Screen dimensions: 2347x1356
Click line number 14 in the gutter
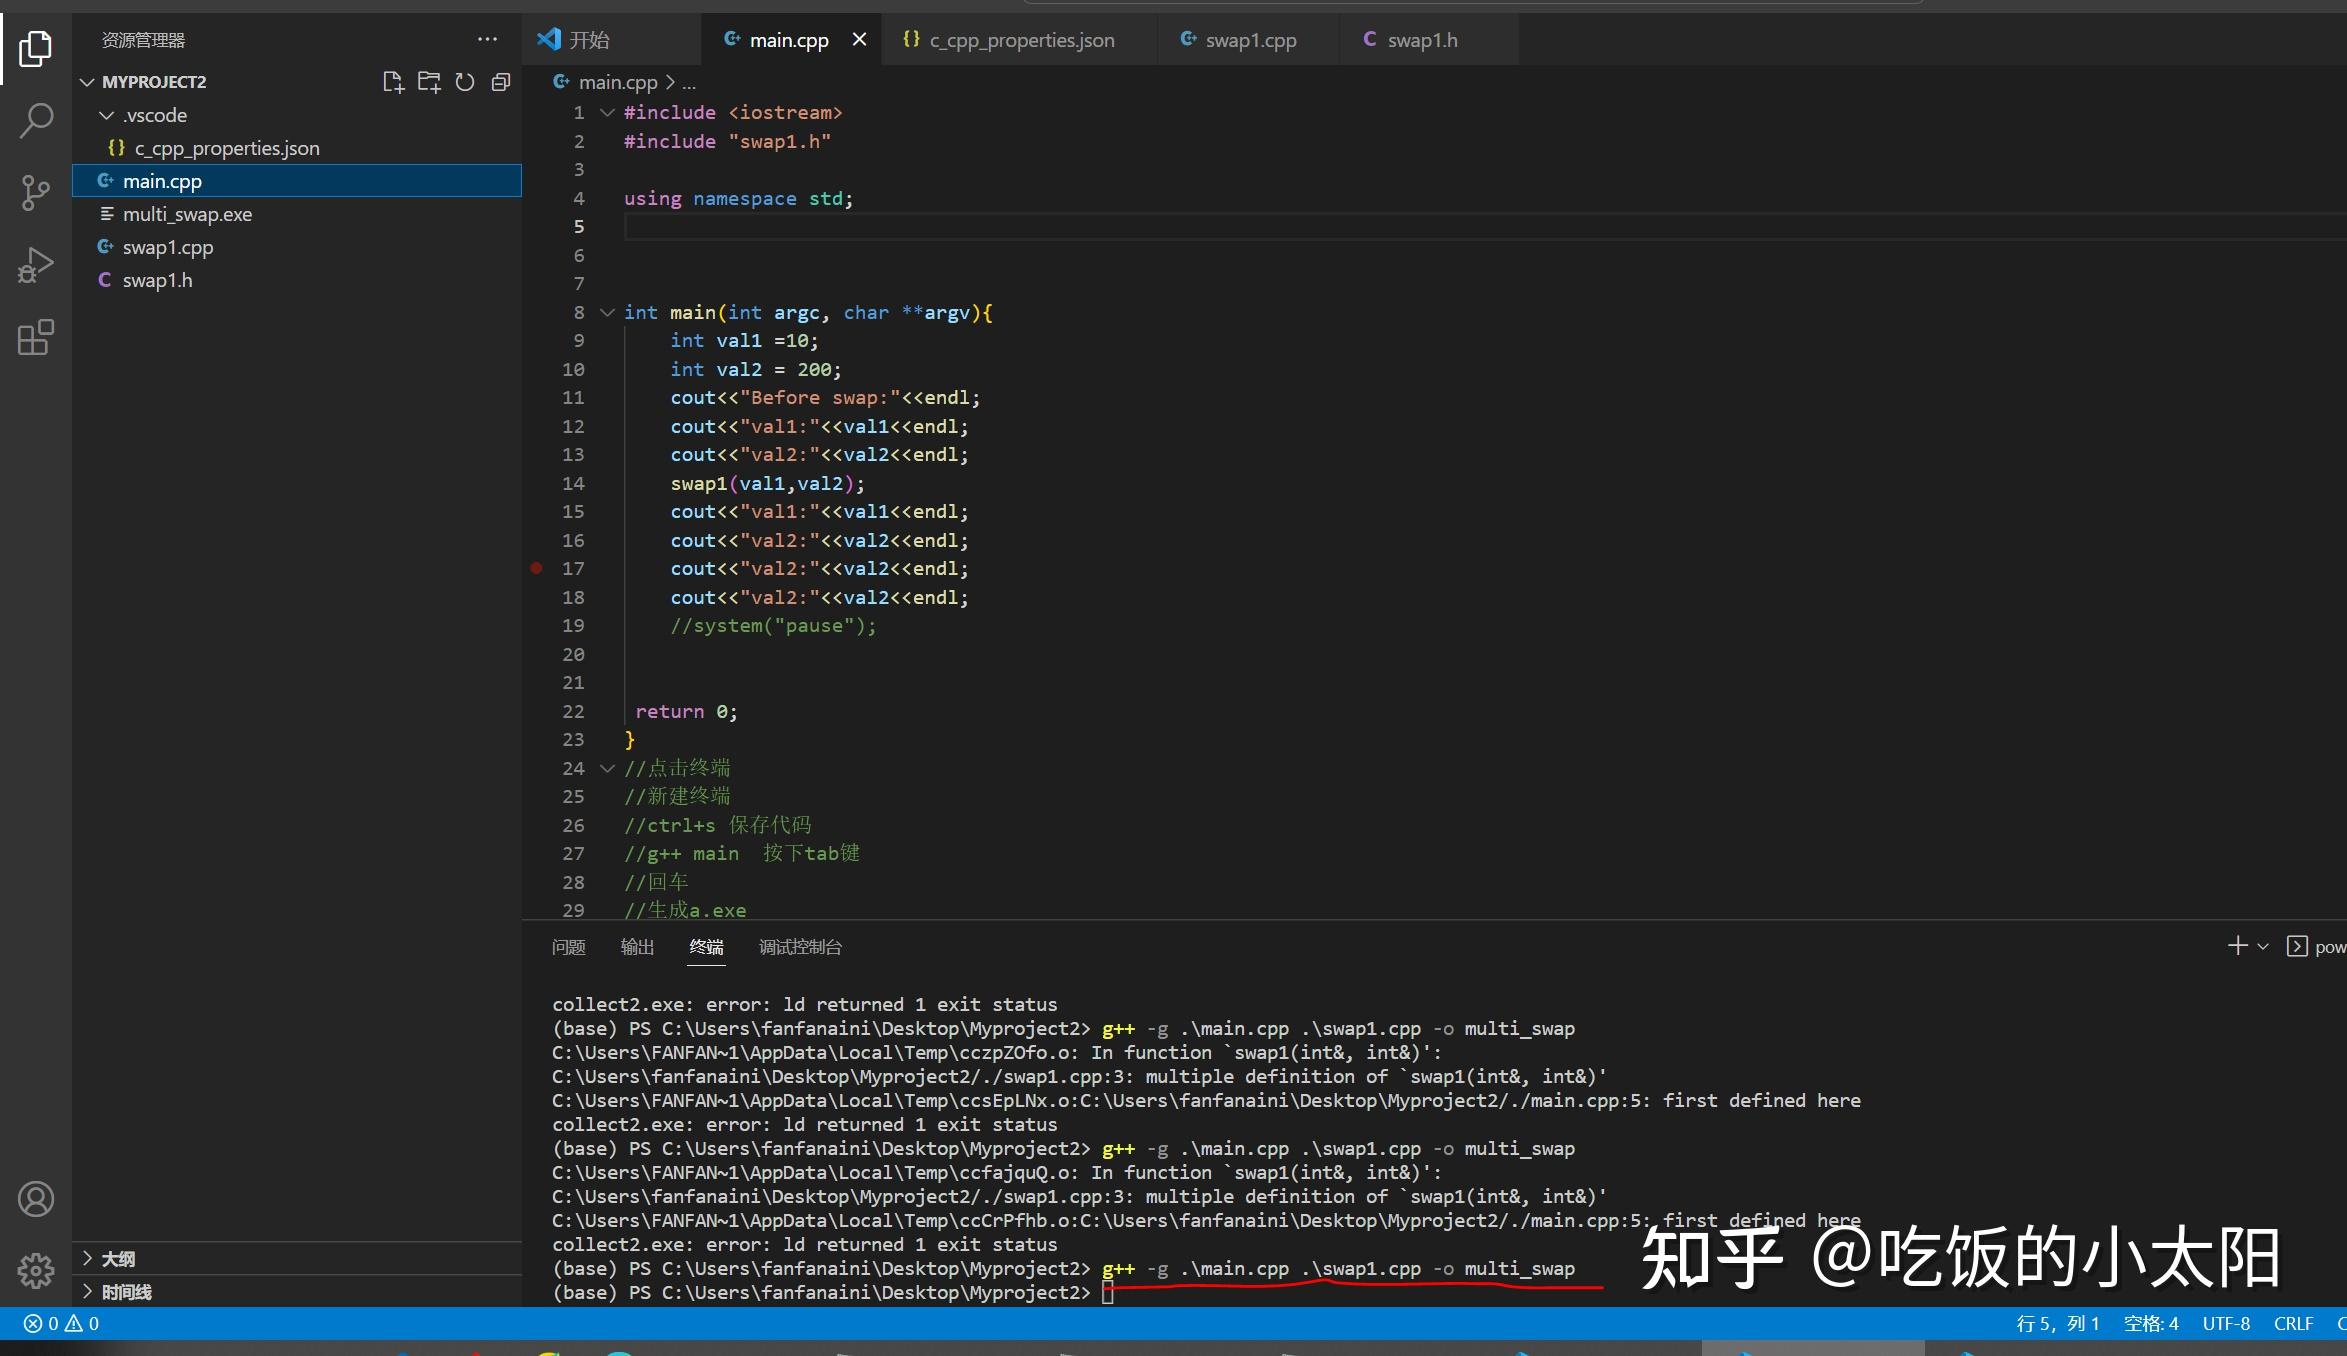pyautogui.click(x=573, y=483)
